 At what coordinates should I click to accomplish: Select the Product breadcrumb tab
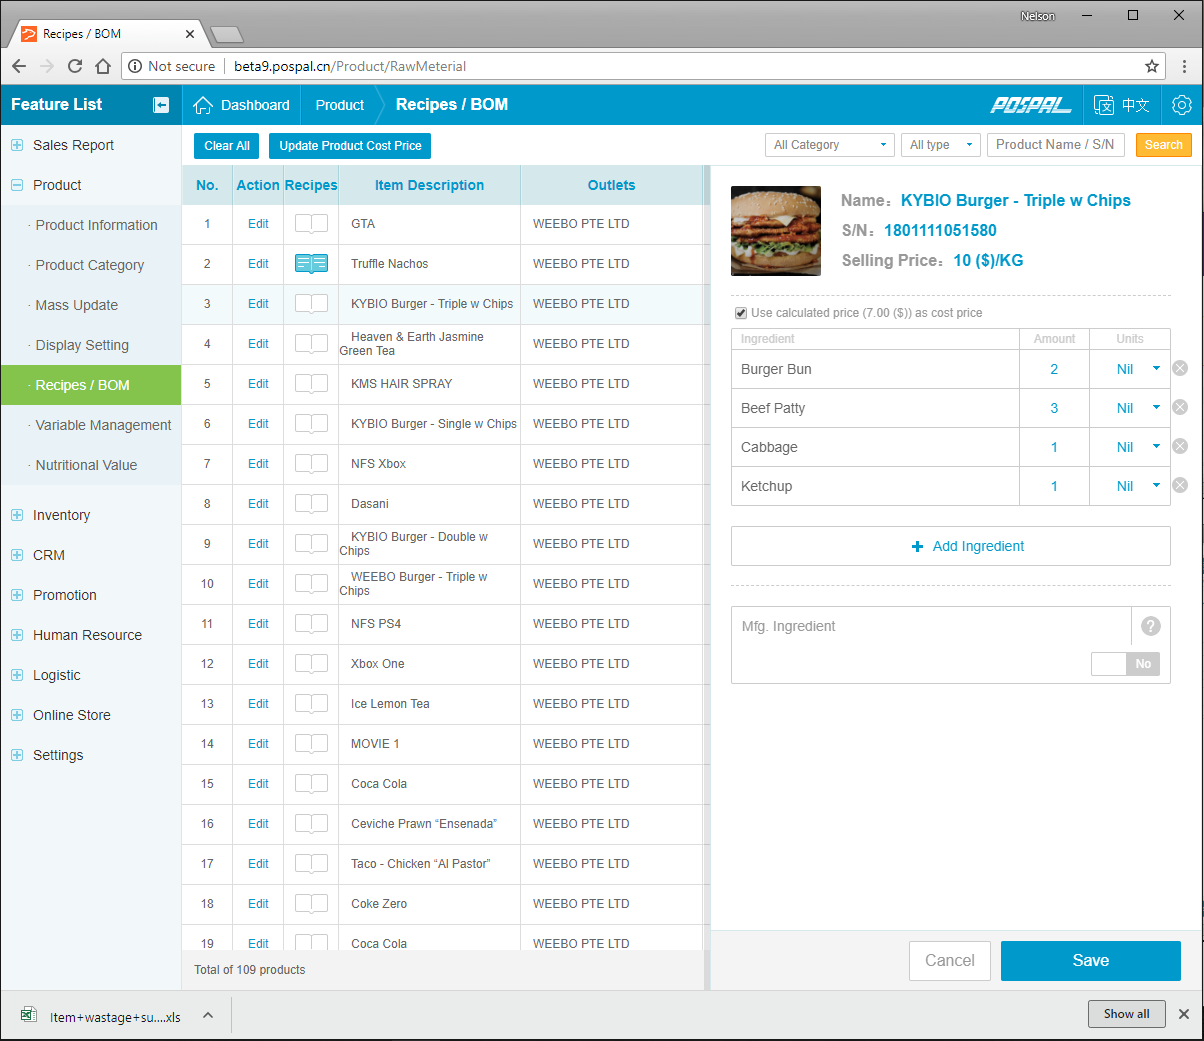[340, 105]
